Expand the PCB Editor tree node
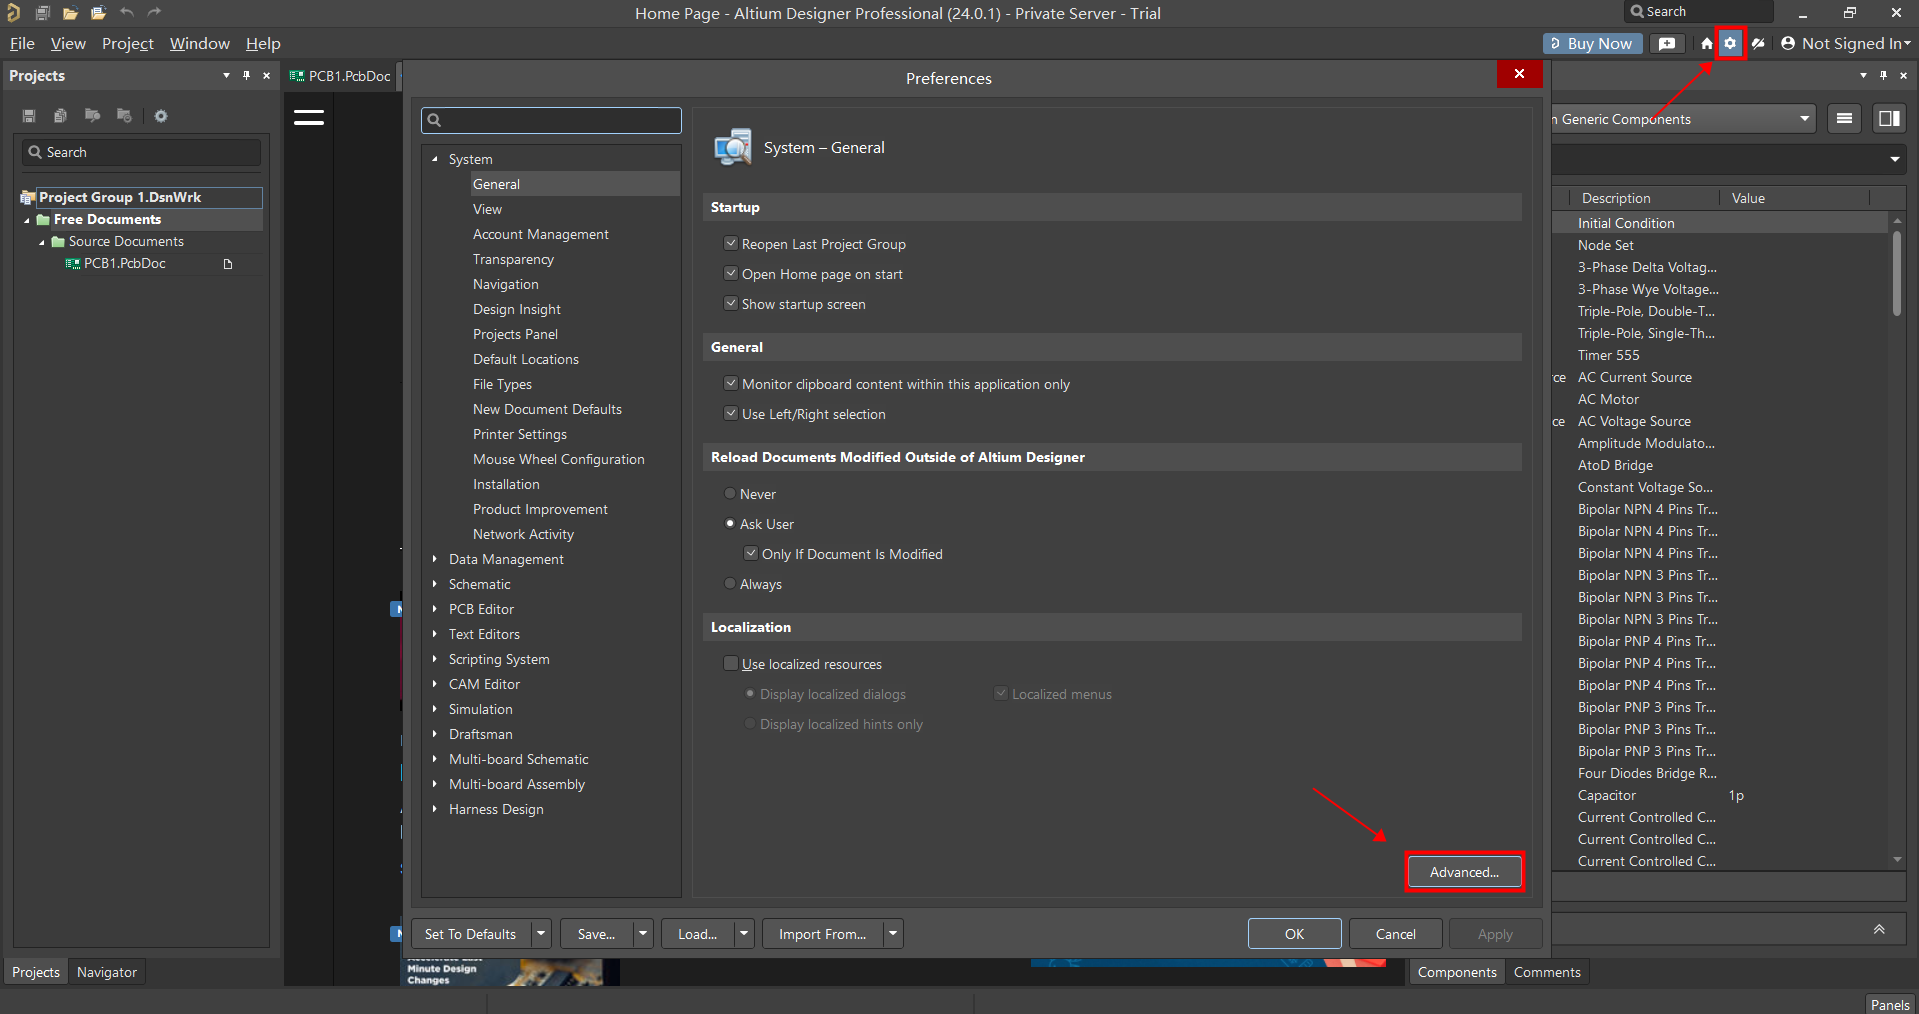The image size is (1919, 1014). [435, 609]
